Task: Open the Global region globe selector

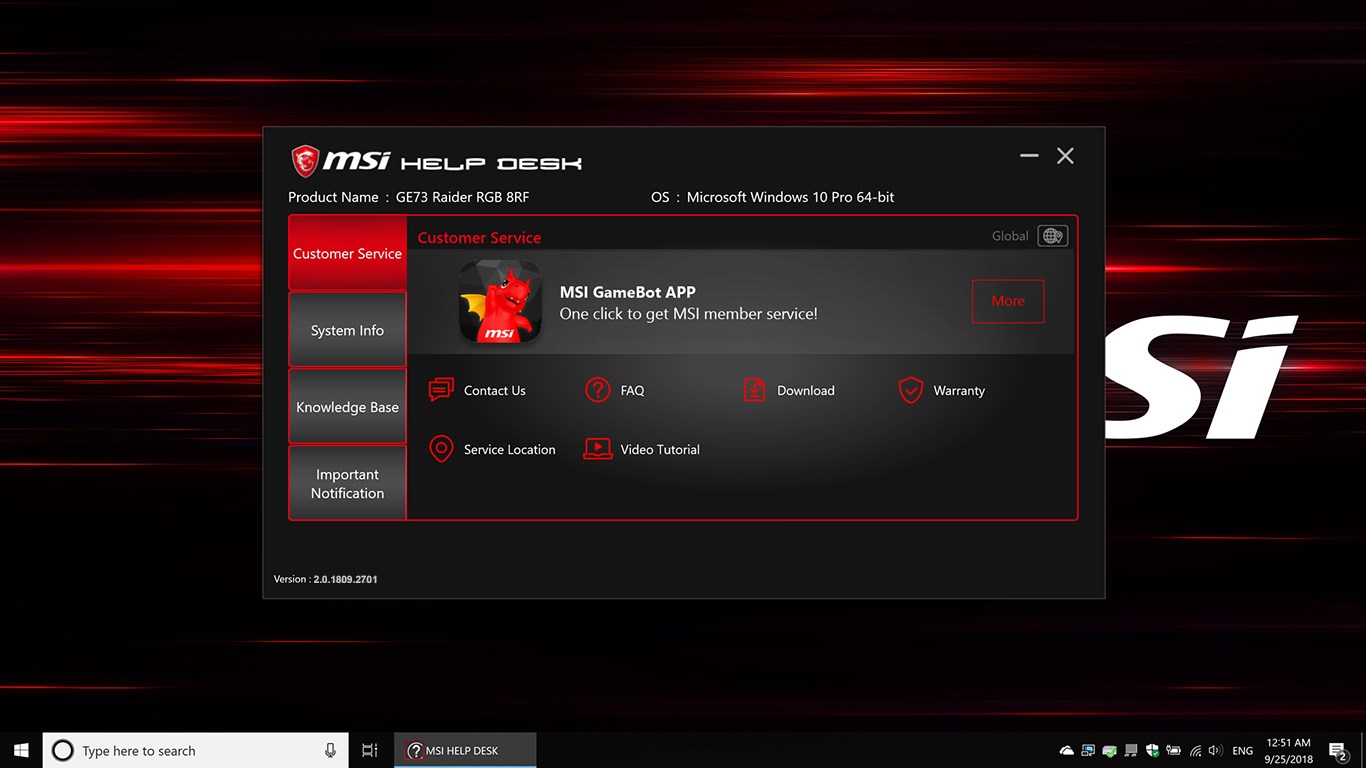Action: pos(1051,235)
